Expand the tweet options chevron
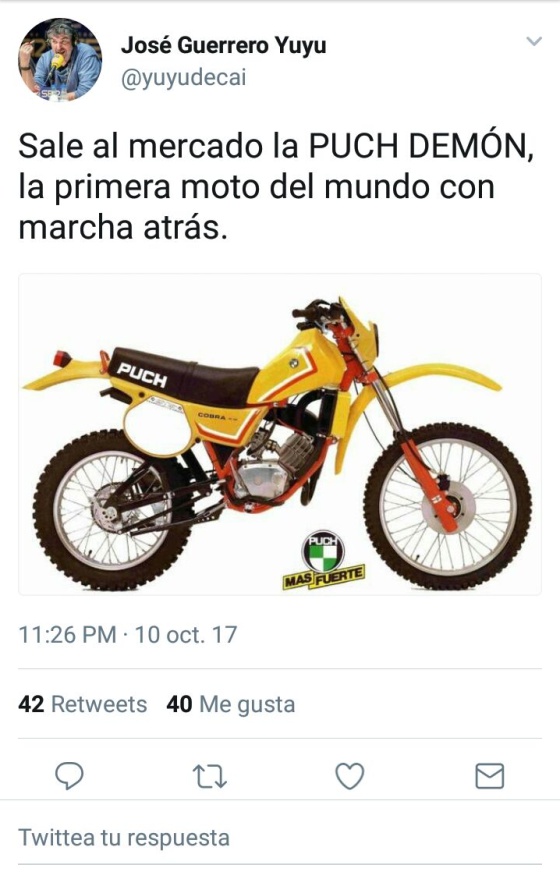 [x=534, y=41]
